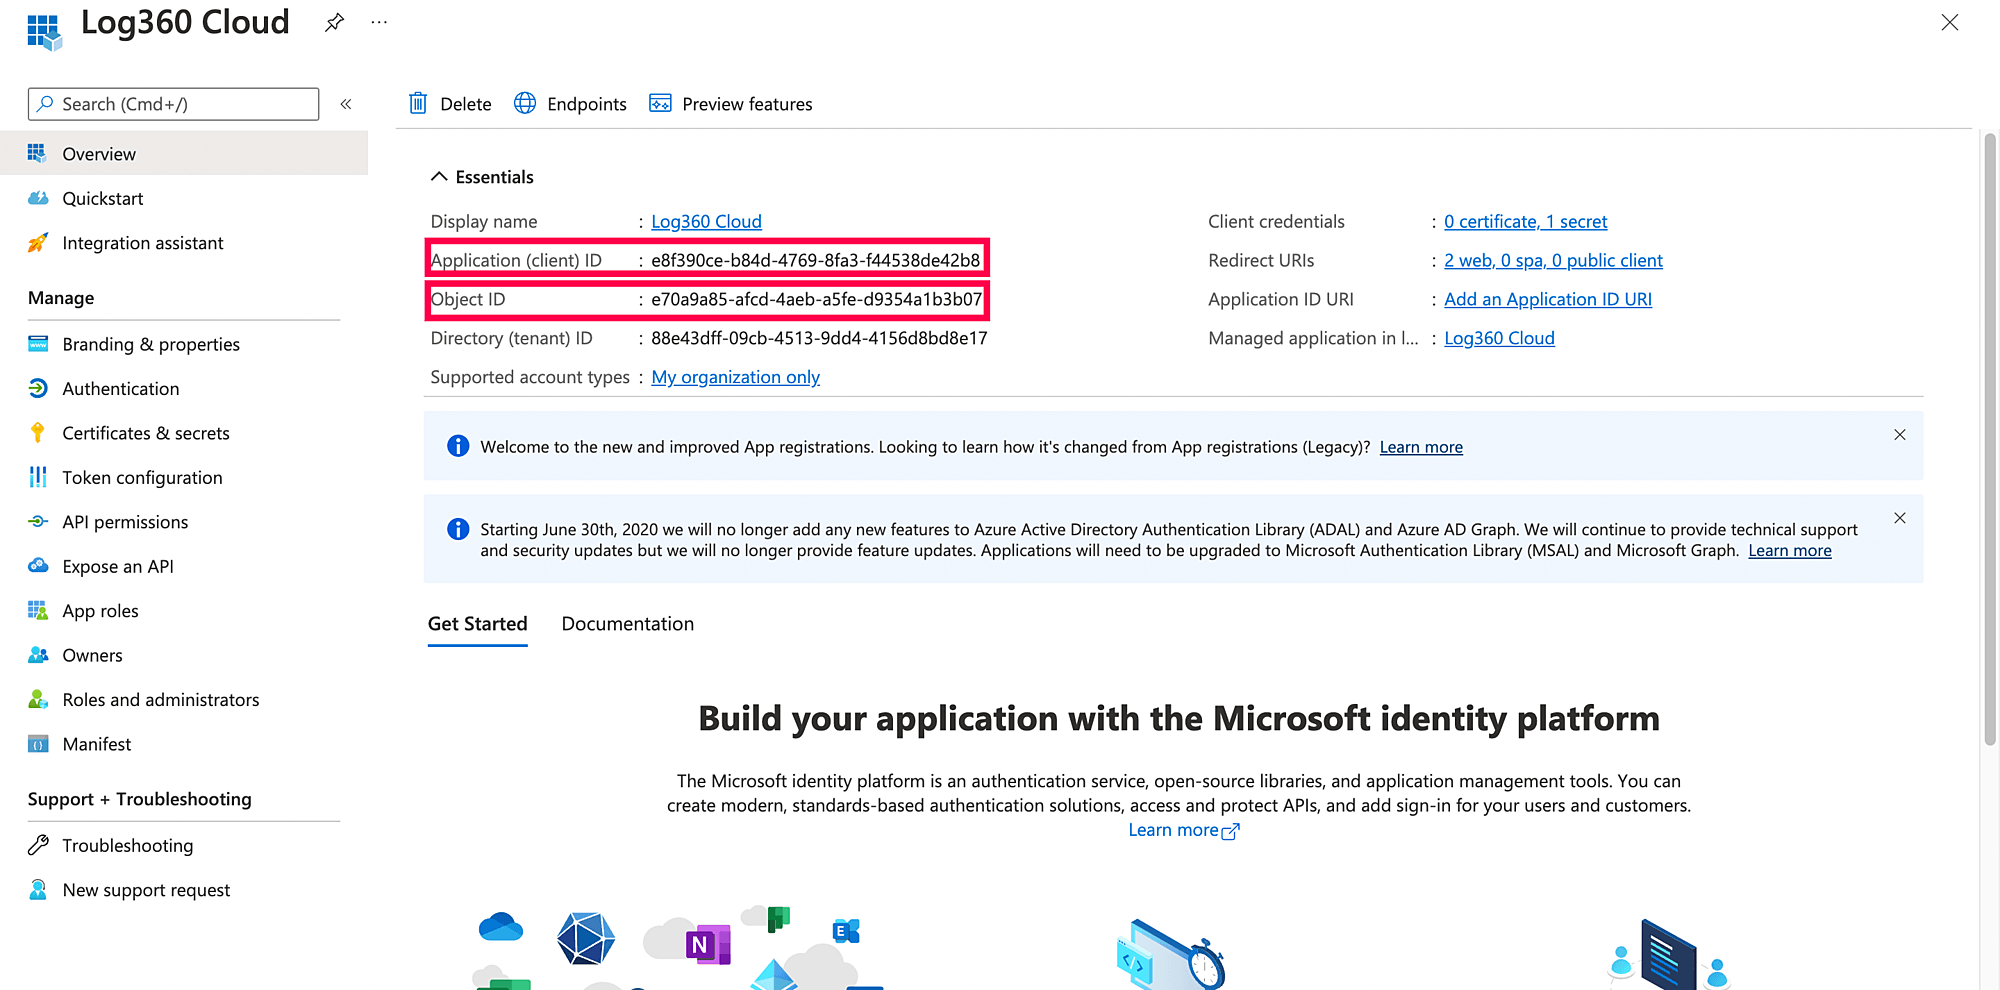This screenshot has height=990, width=2000.
Task: Select Overview in the sidebar
Action: (184, 153)
